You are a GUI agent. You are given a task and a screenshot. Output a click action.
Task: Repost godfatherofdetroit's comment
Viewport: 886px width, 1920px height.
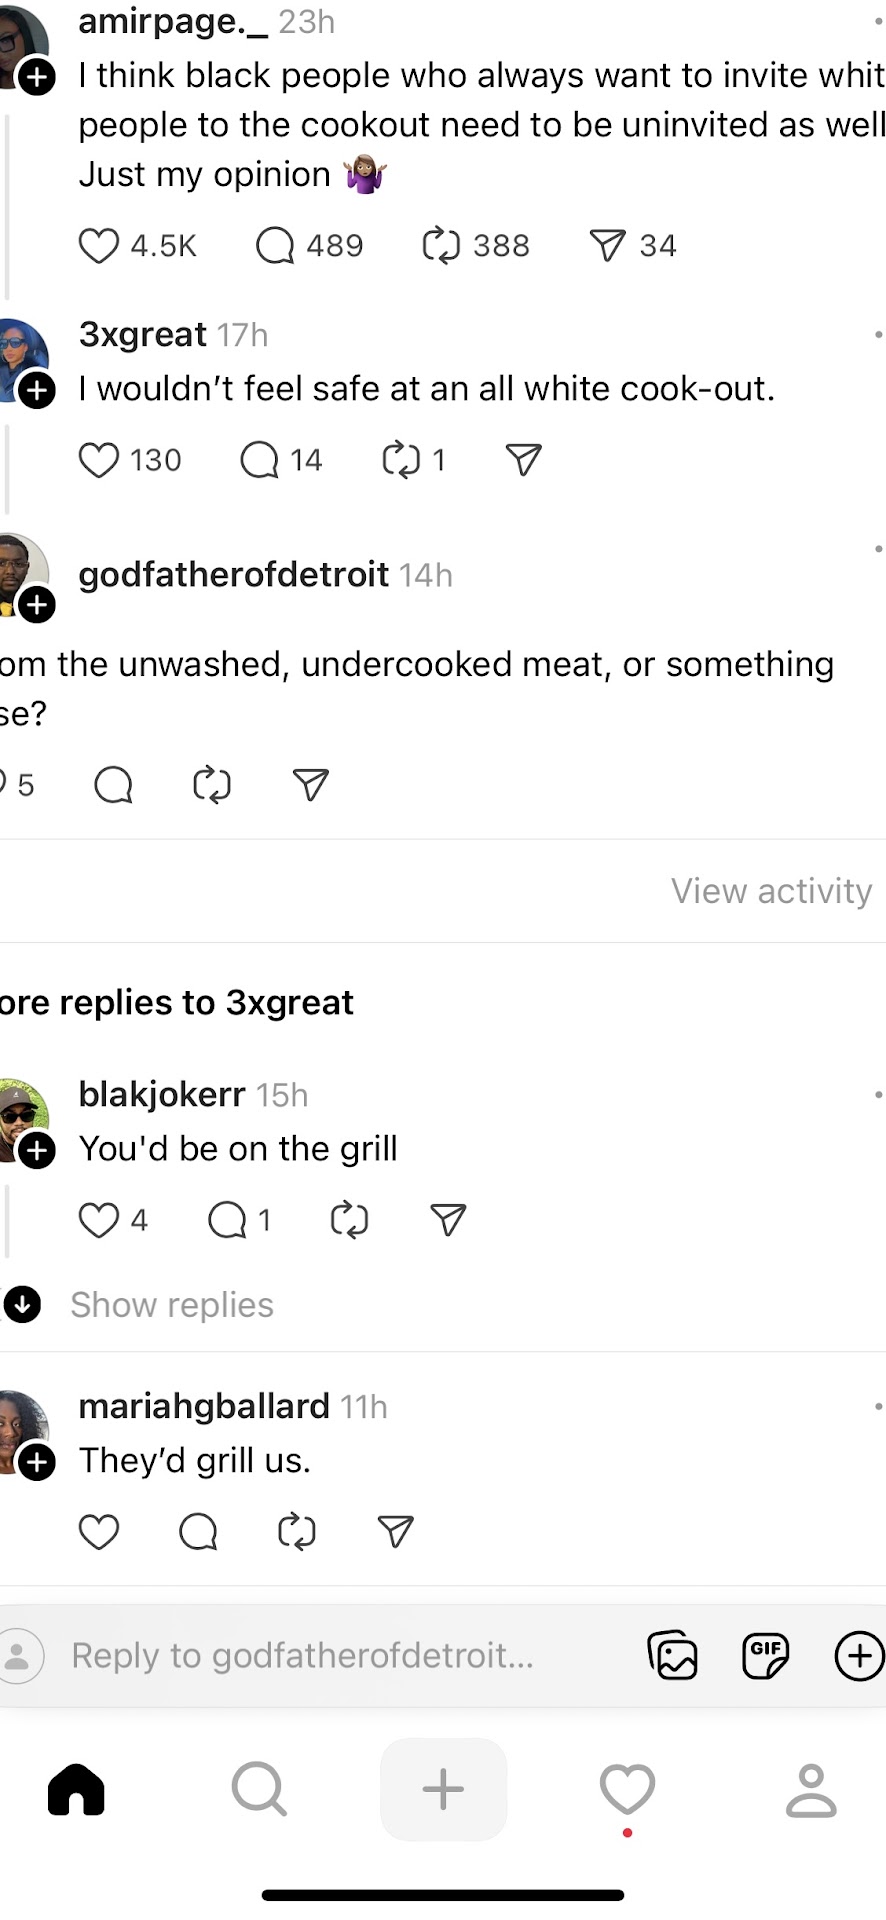(x=211, y=785)
